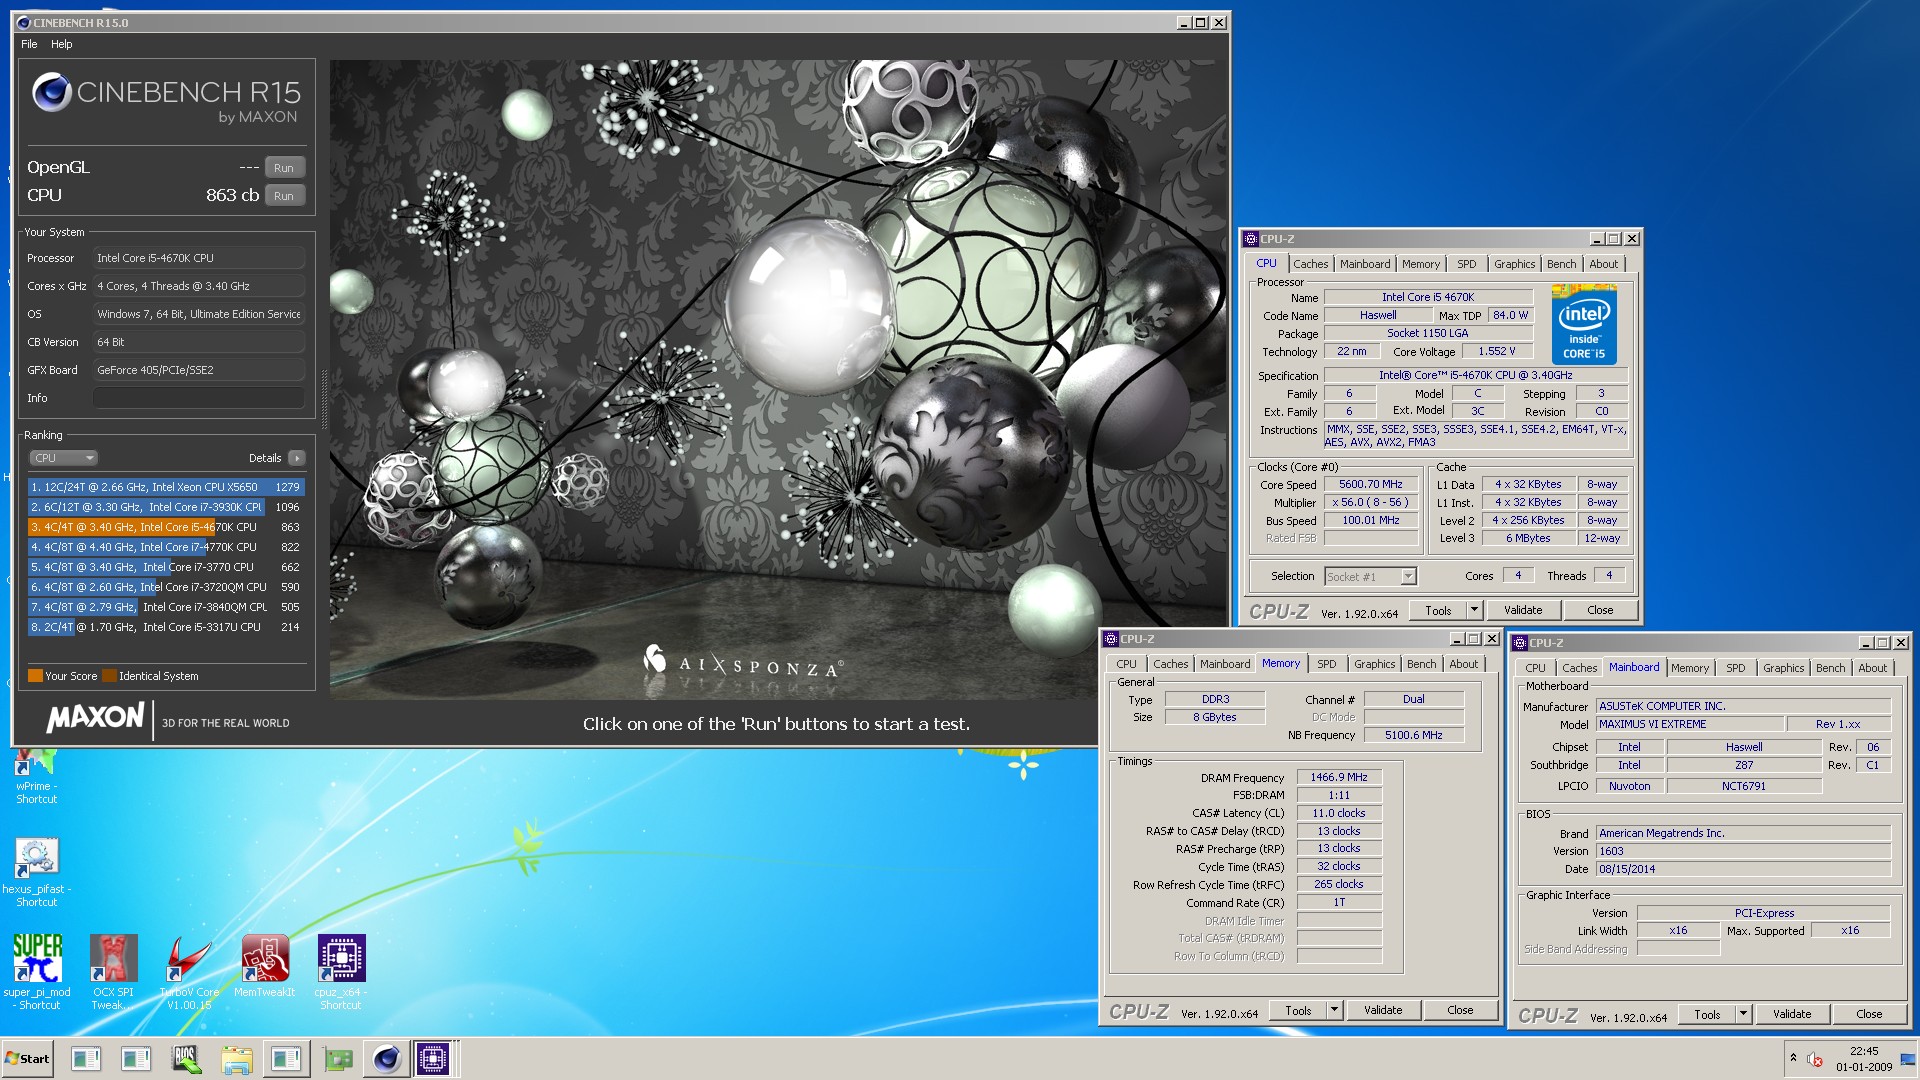Expand Tools dropdown arrow in Mainboard CPU-Z
Viewport: 1920px width, 1080px height.
[x=1742, y=1014]
